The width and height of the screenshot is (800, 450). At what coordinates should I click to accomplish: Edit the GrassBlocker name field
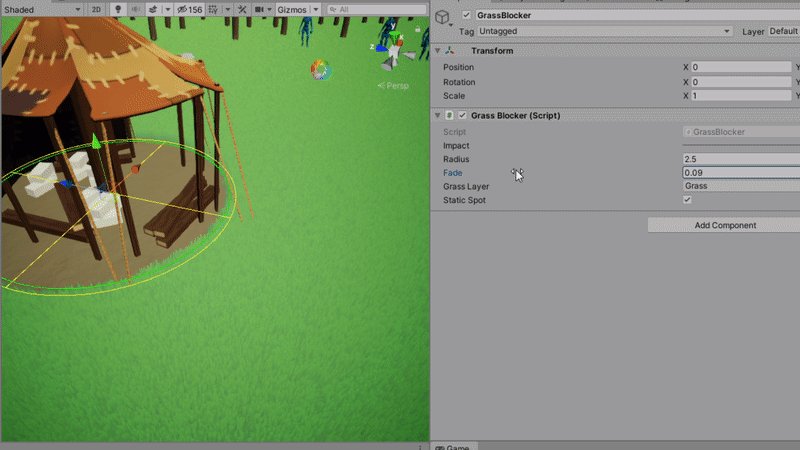pos(637,15)
